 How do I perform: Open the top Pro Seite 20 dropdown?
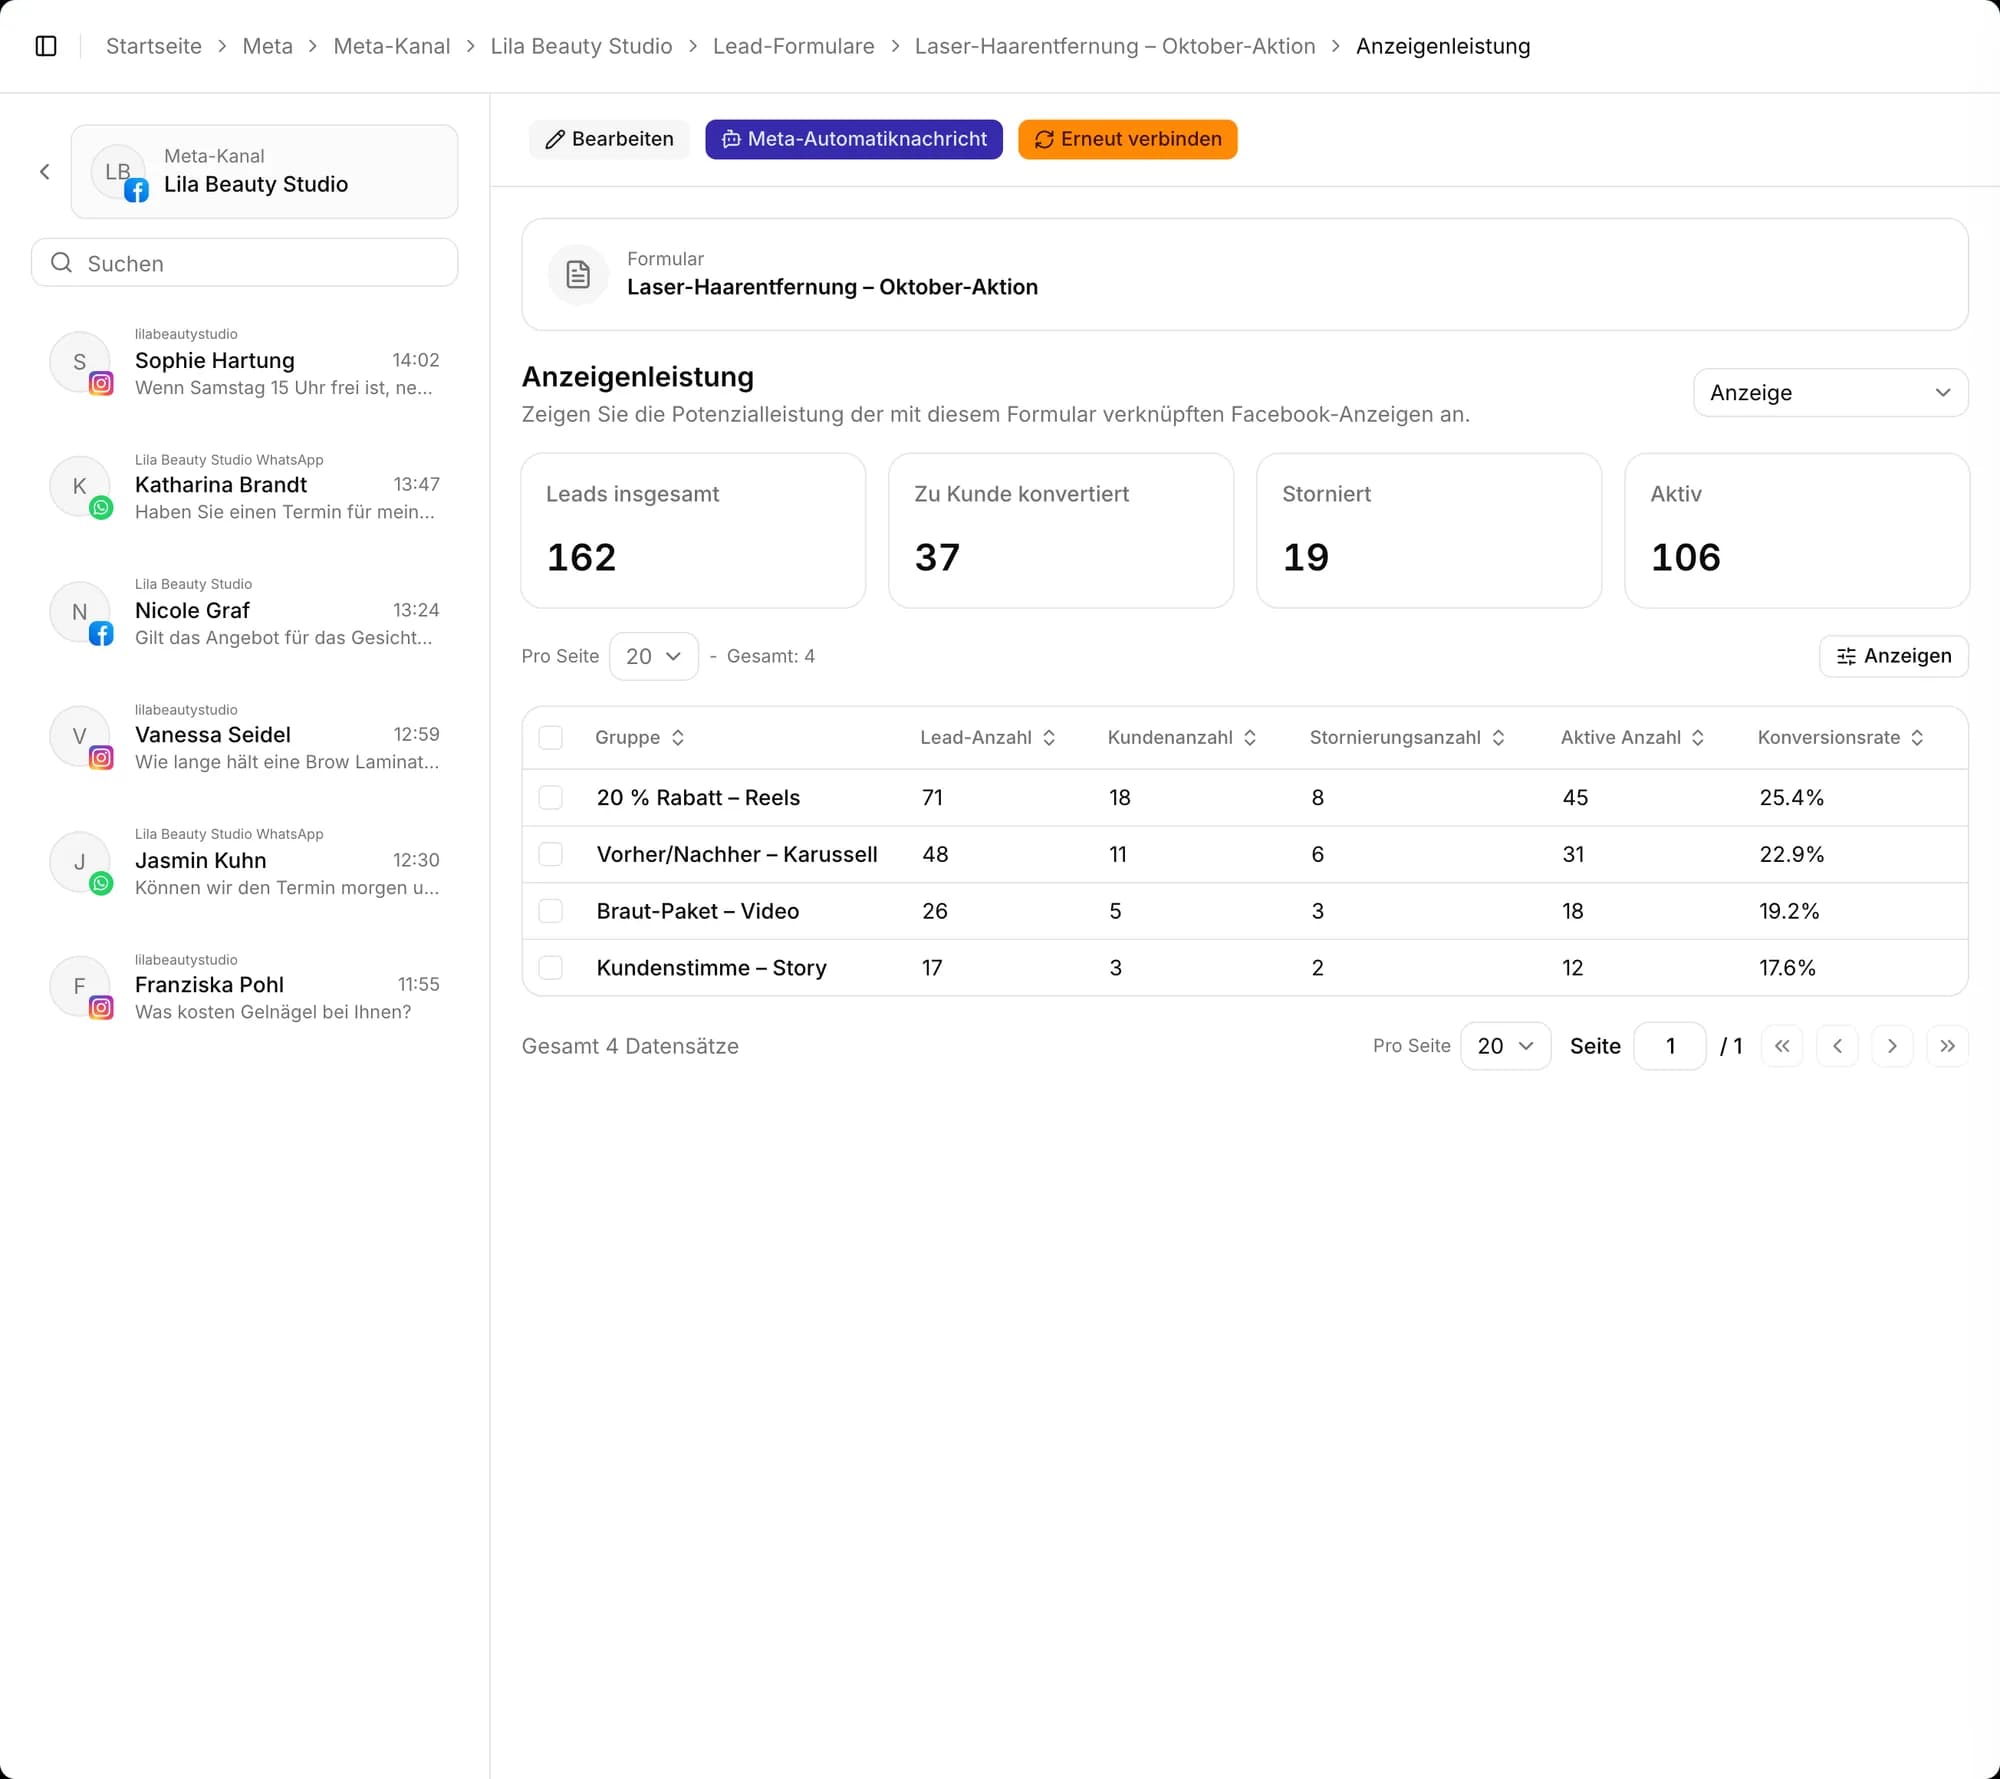[x=654, y=656]
